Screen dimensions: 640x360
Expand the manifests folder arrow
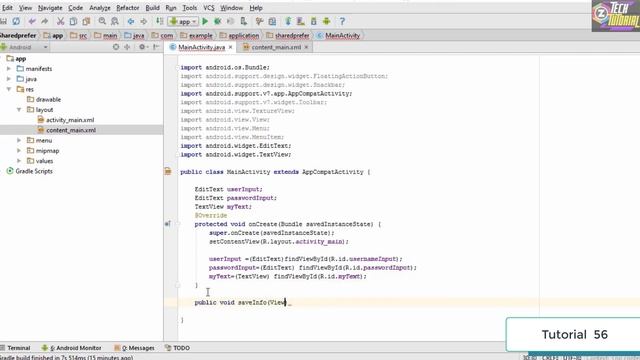click(9, 69)
